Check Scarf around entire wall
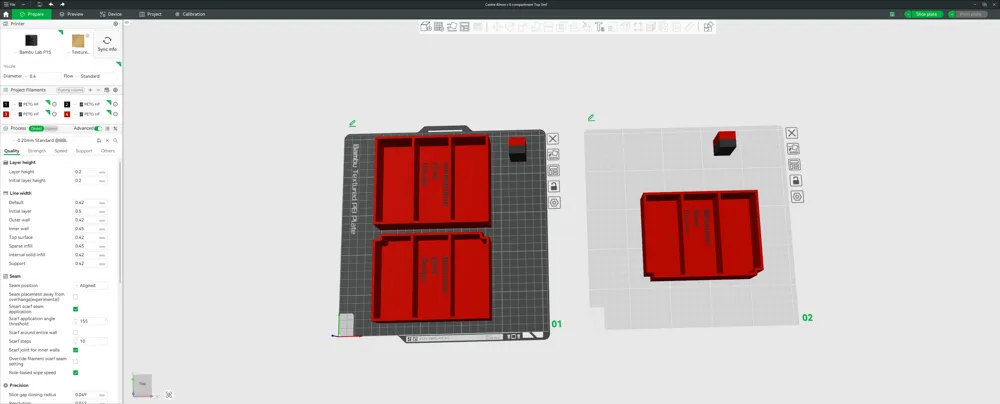 click(75, 333)
